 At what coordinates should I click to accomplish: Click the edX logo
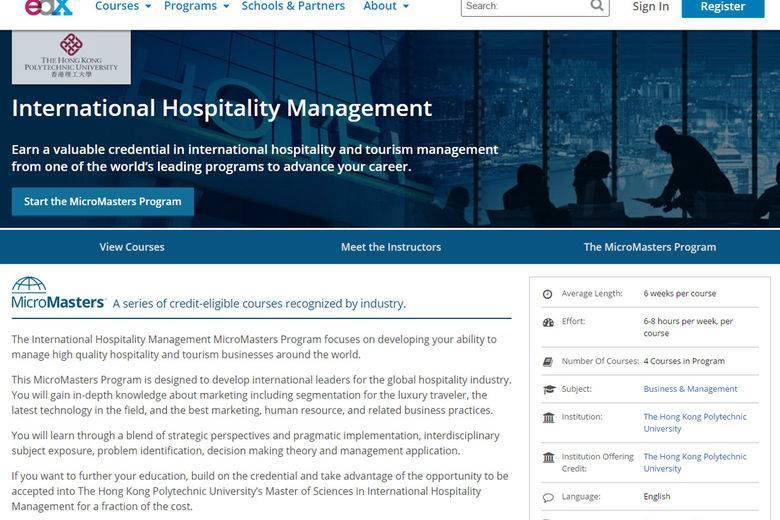[x=48, y=7]
